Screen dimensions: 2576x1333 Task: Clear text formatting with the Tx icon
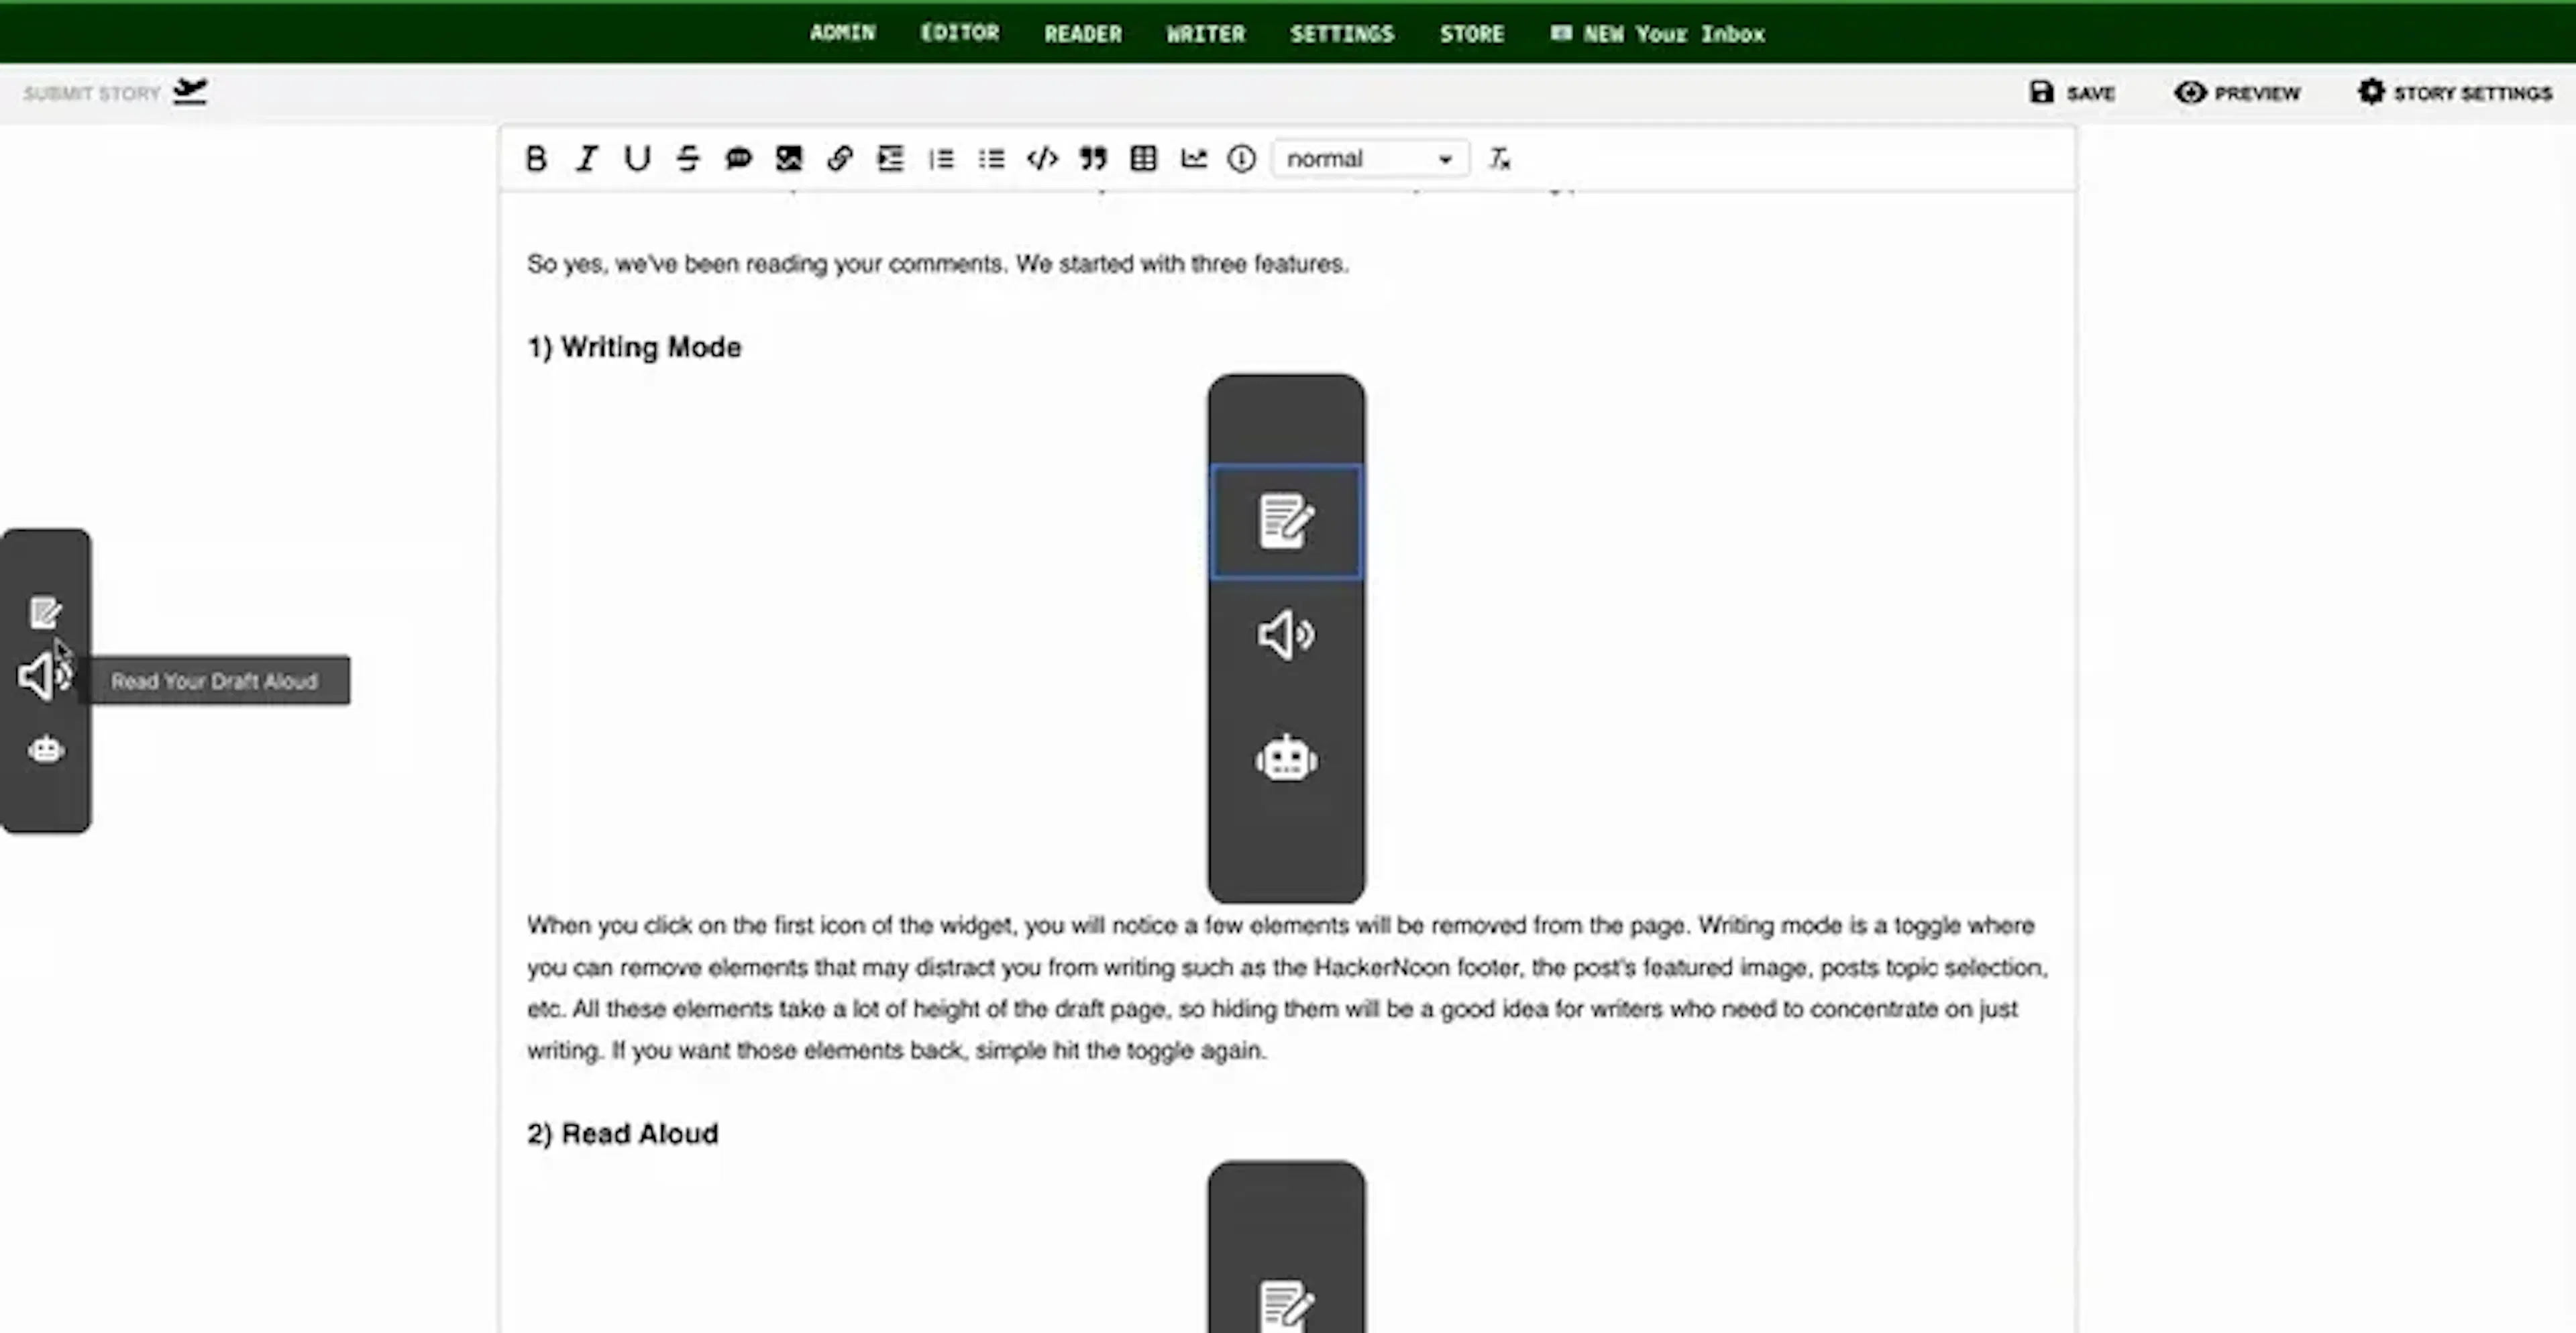point(1499,158)
